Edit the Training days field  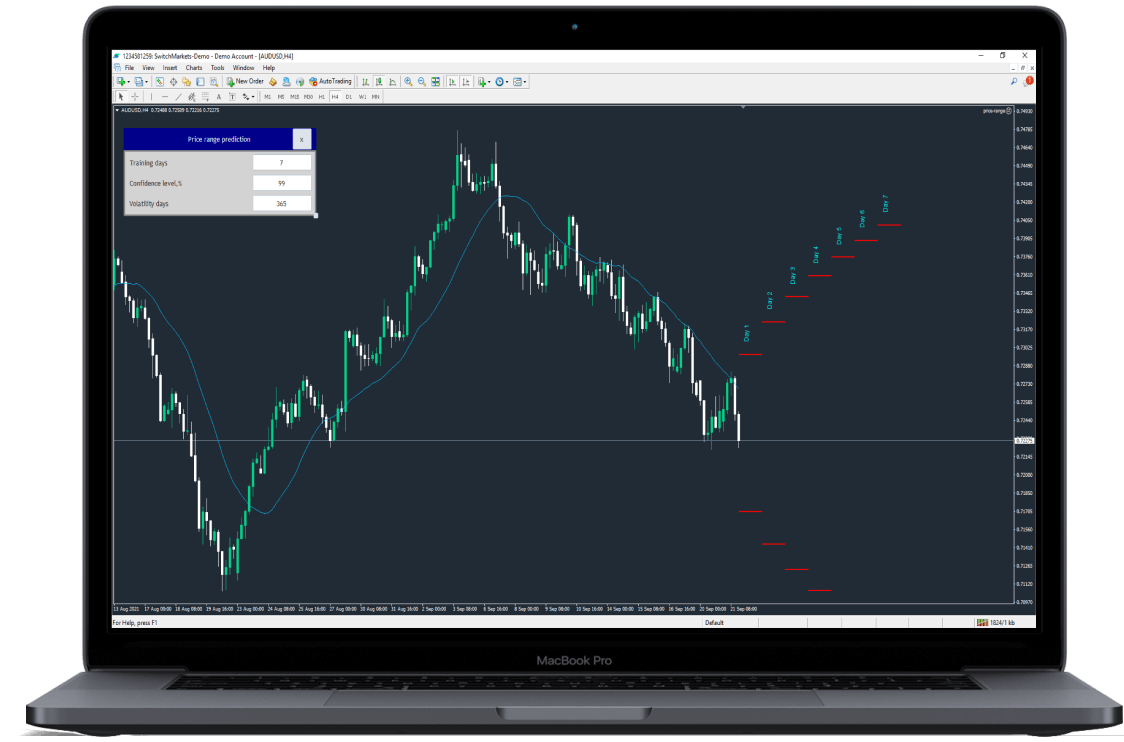[x=282, y=163]
